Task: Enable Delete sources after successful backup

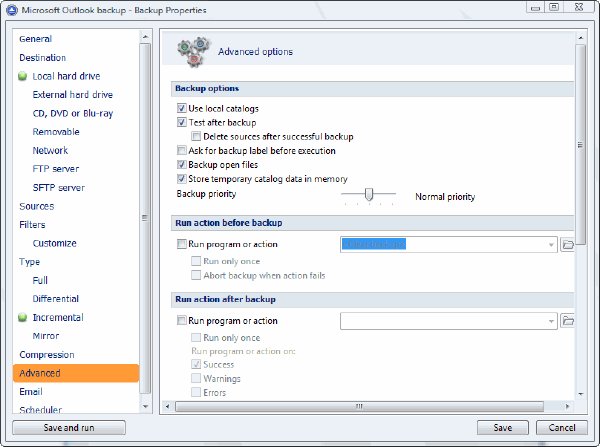Action: 196,136
